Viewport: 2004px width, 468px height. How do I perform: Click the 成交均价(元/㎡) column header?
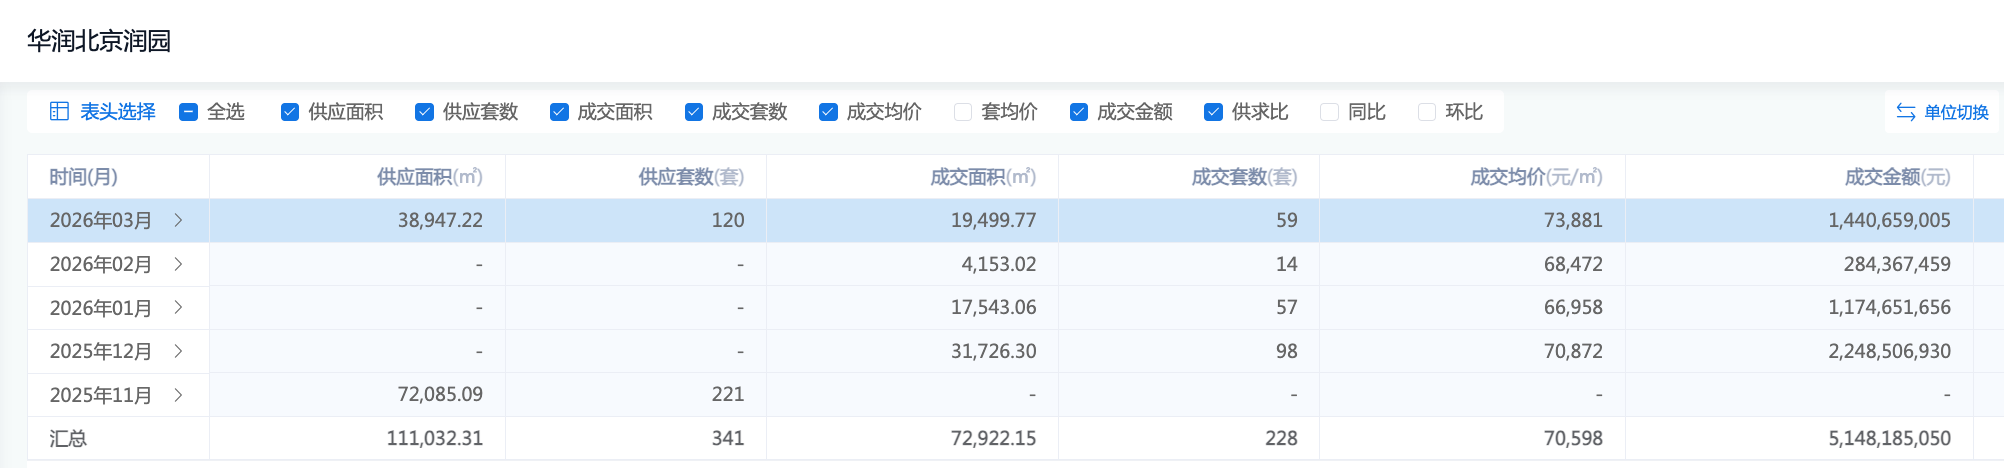click(x=1535, y=177)
